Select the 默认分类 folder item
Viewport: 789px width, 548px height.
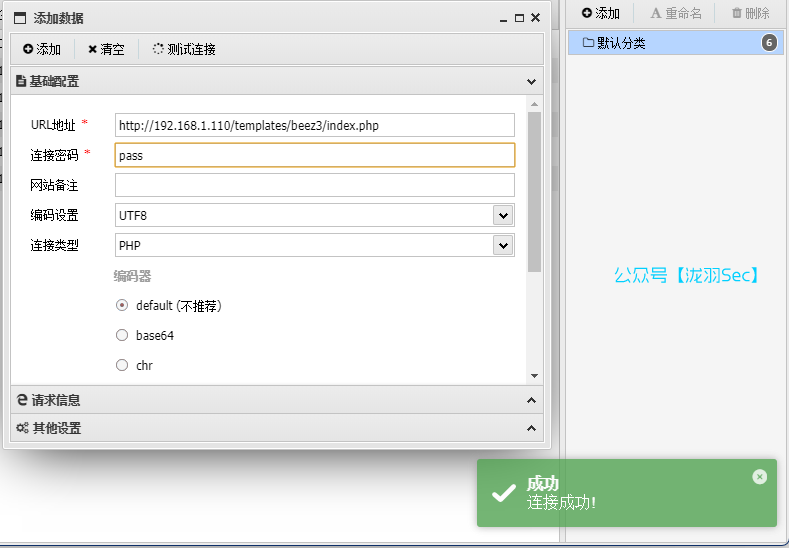(x=620, y=43)
